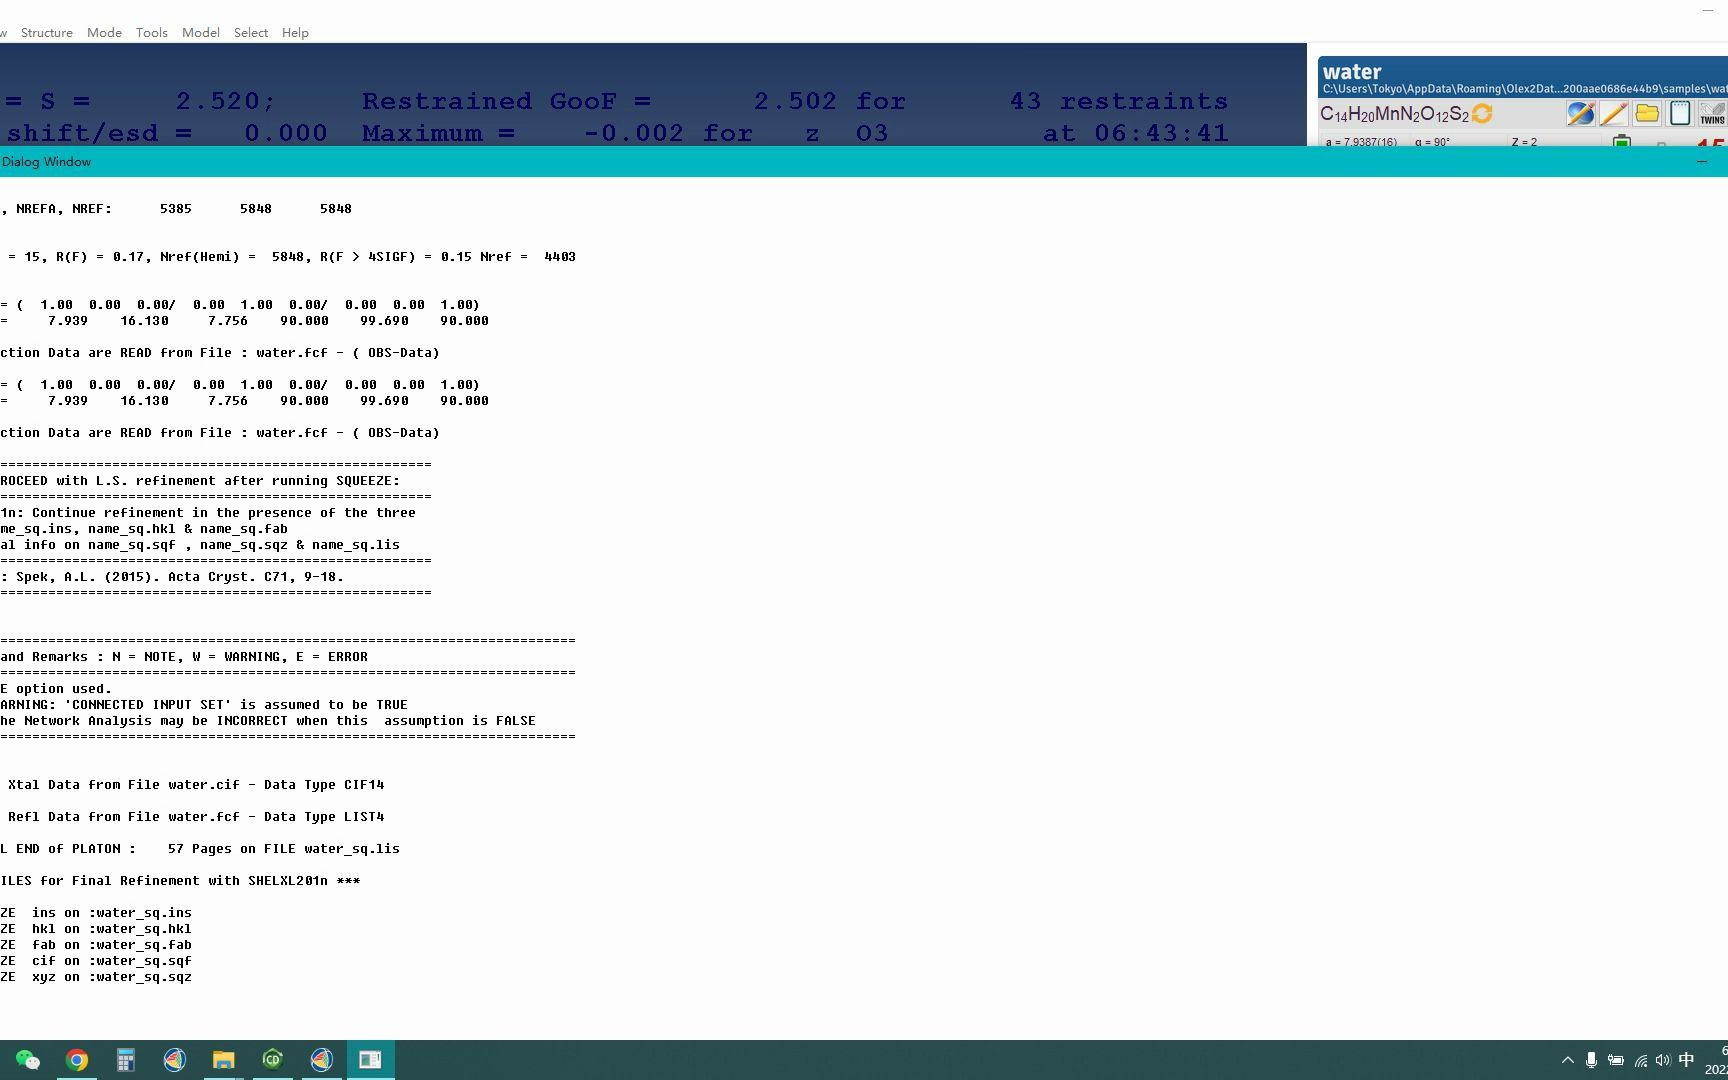Open WeChat from the taskbar

click(28, 1060)
